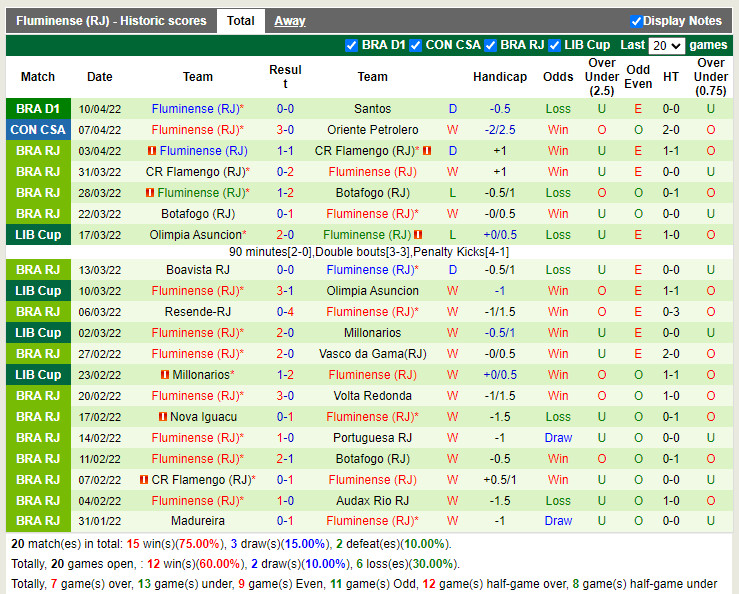The width and height of the screenshot is (739, 594).
Task: Toggle the Display Notes checkbox
Action: 636,21
